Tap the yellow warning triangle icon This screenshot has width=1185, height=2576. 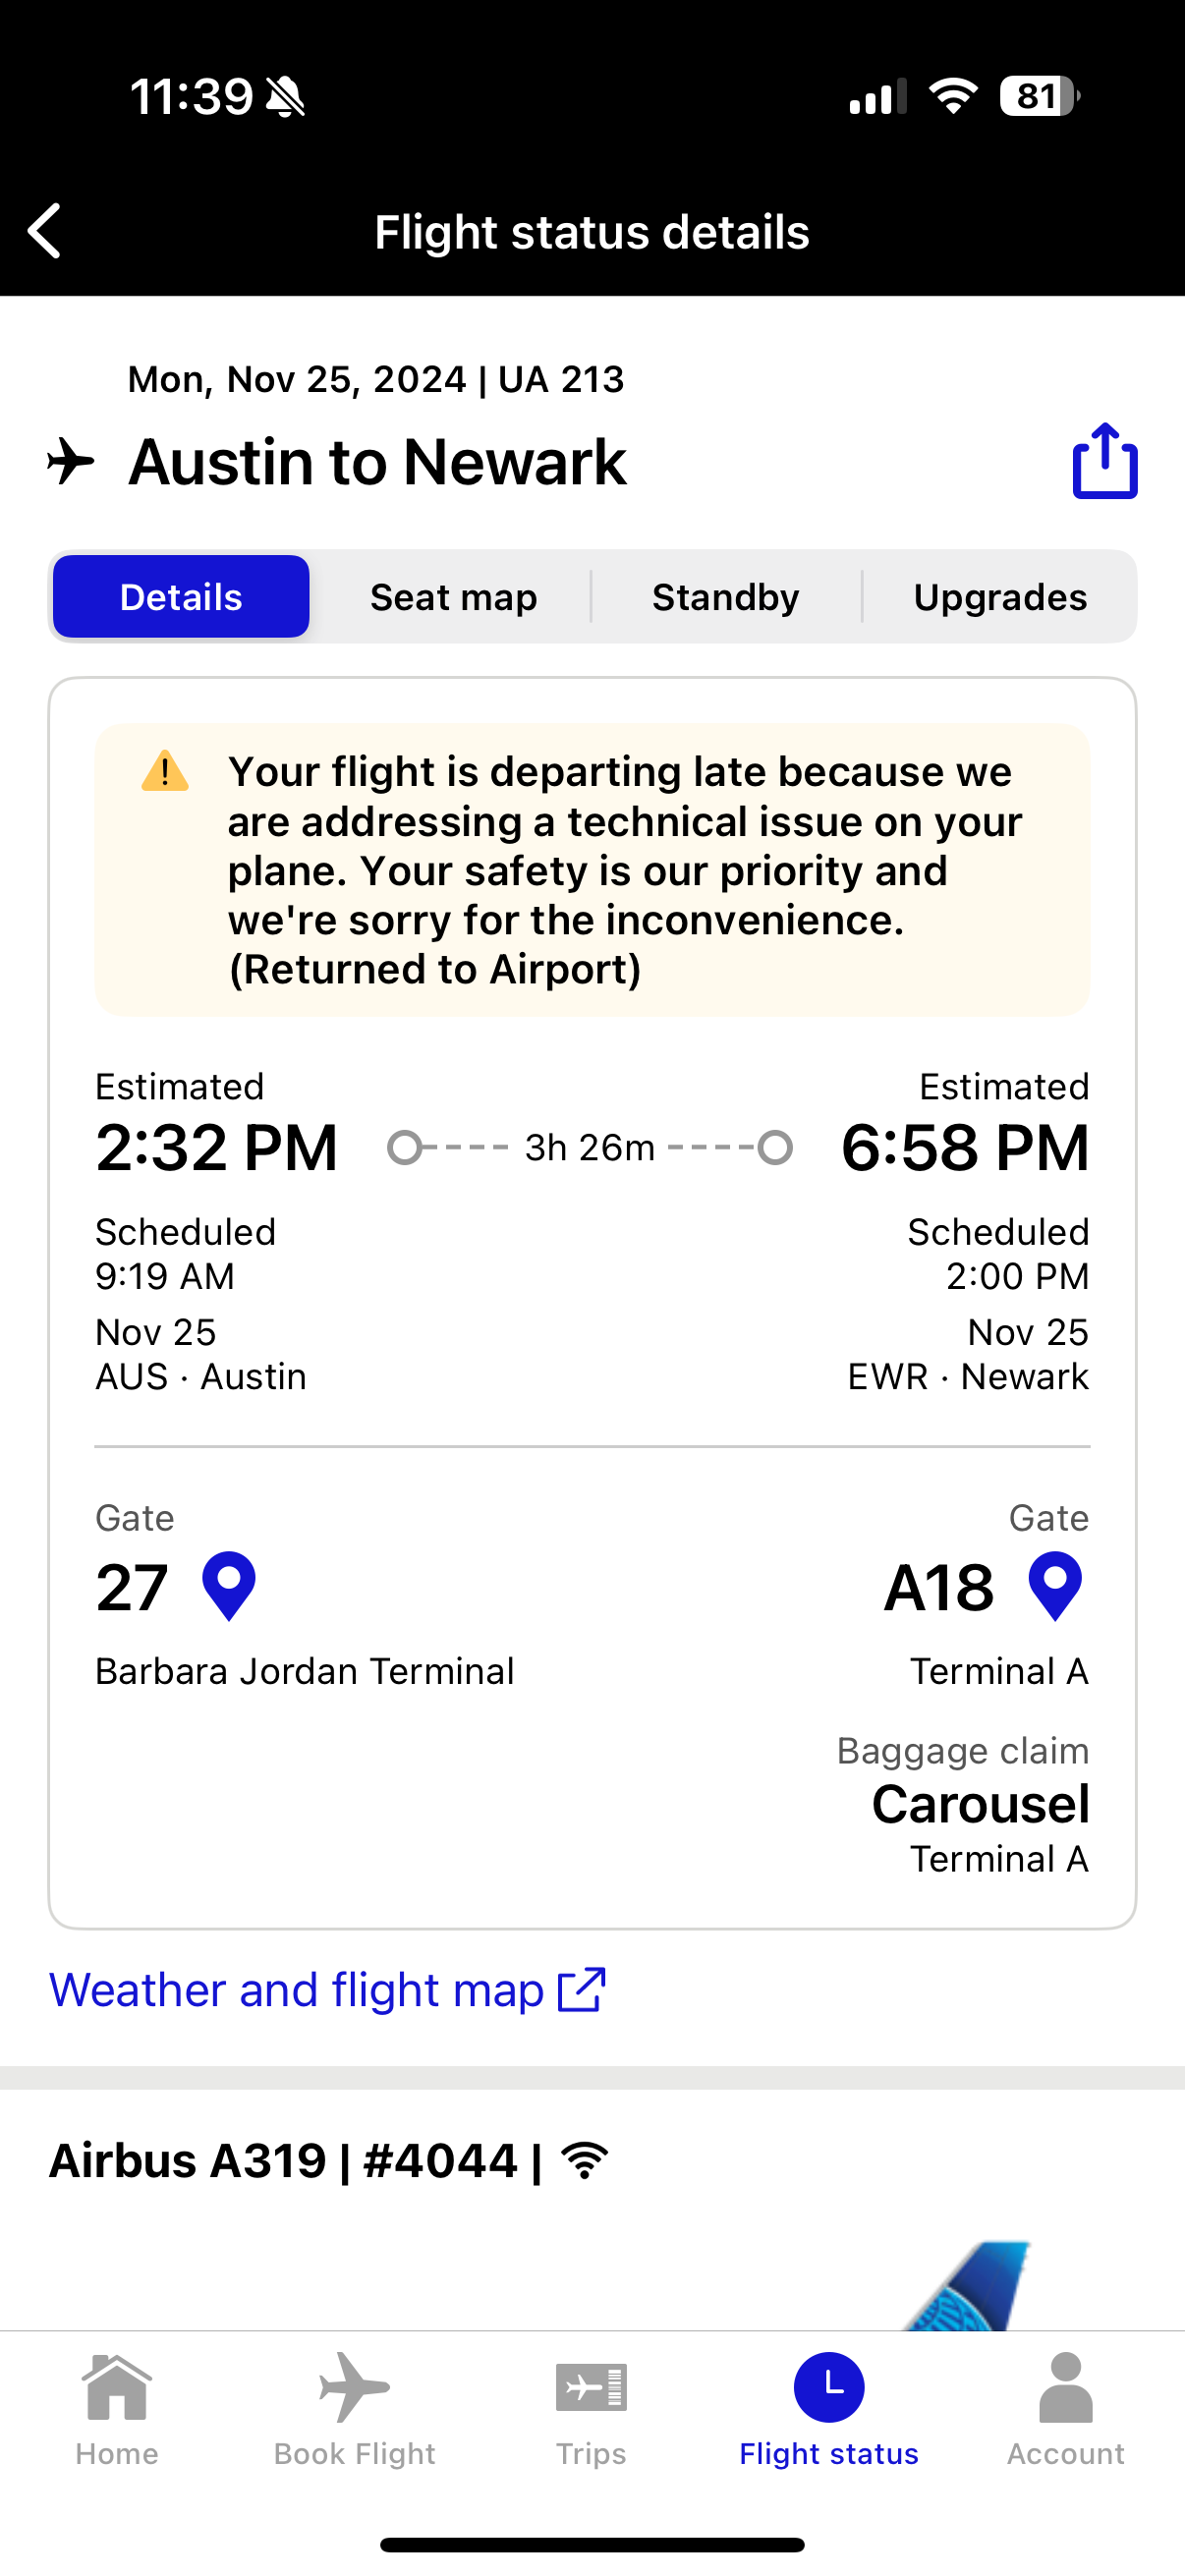165,772
